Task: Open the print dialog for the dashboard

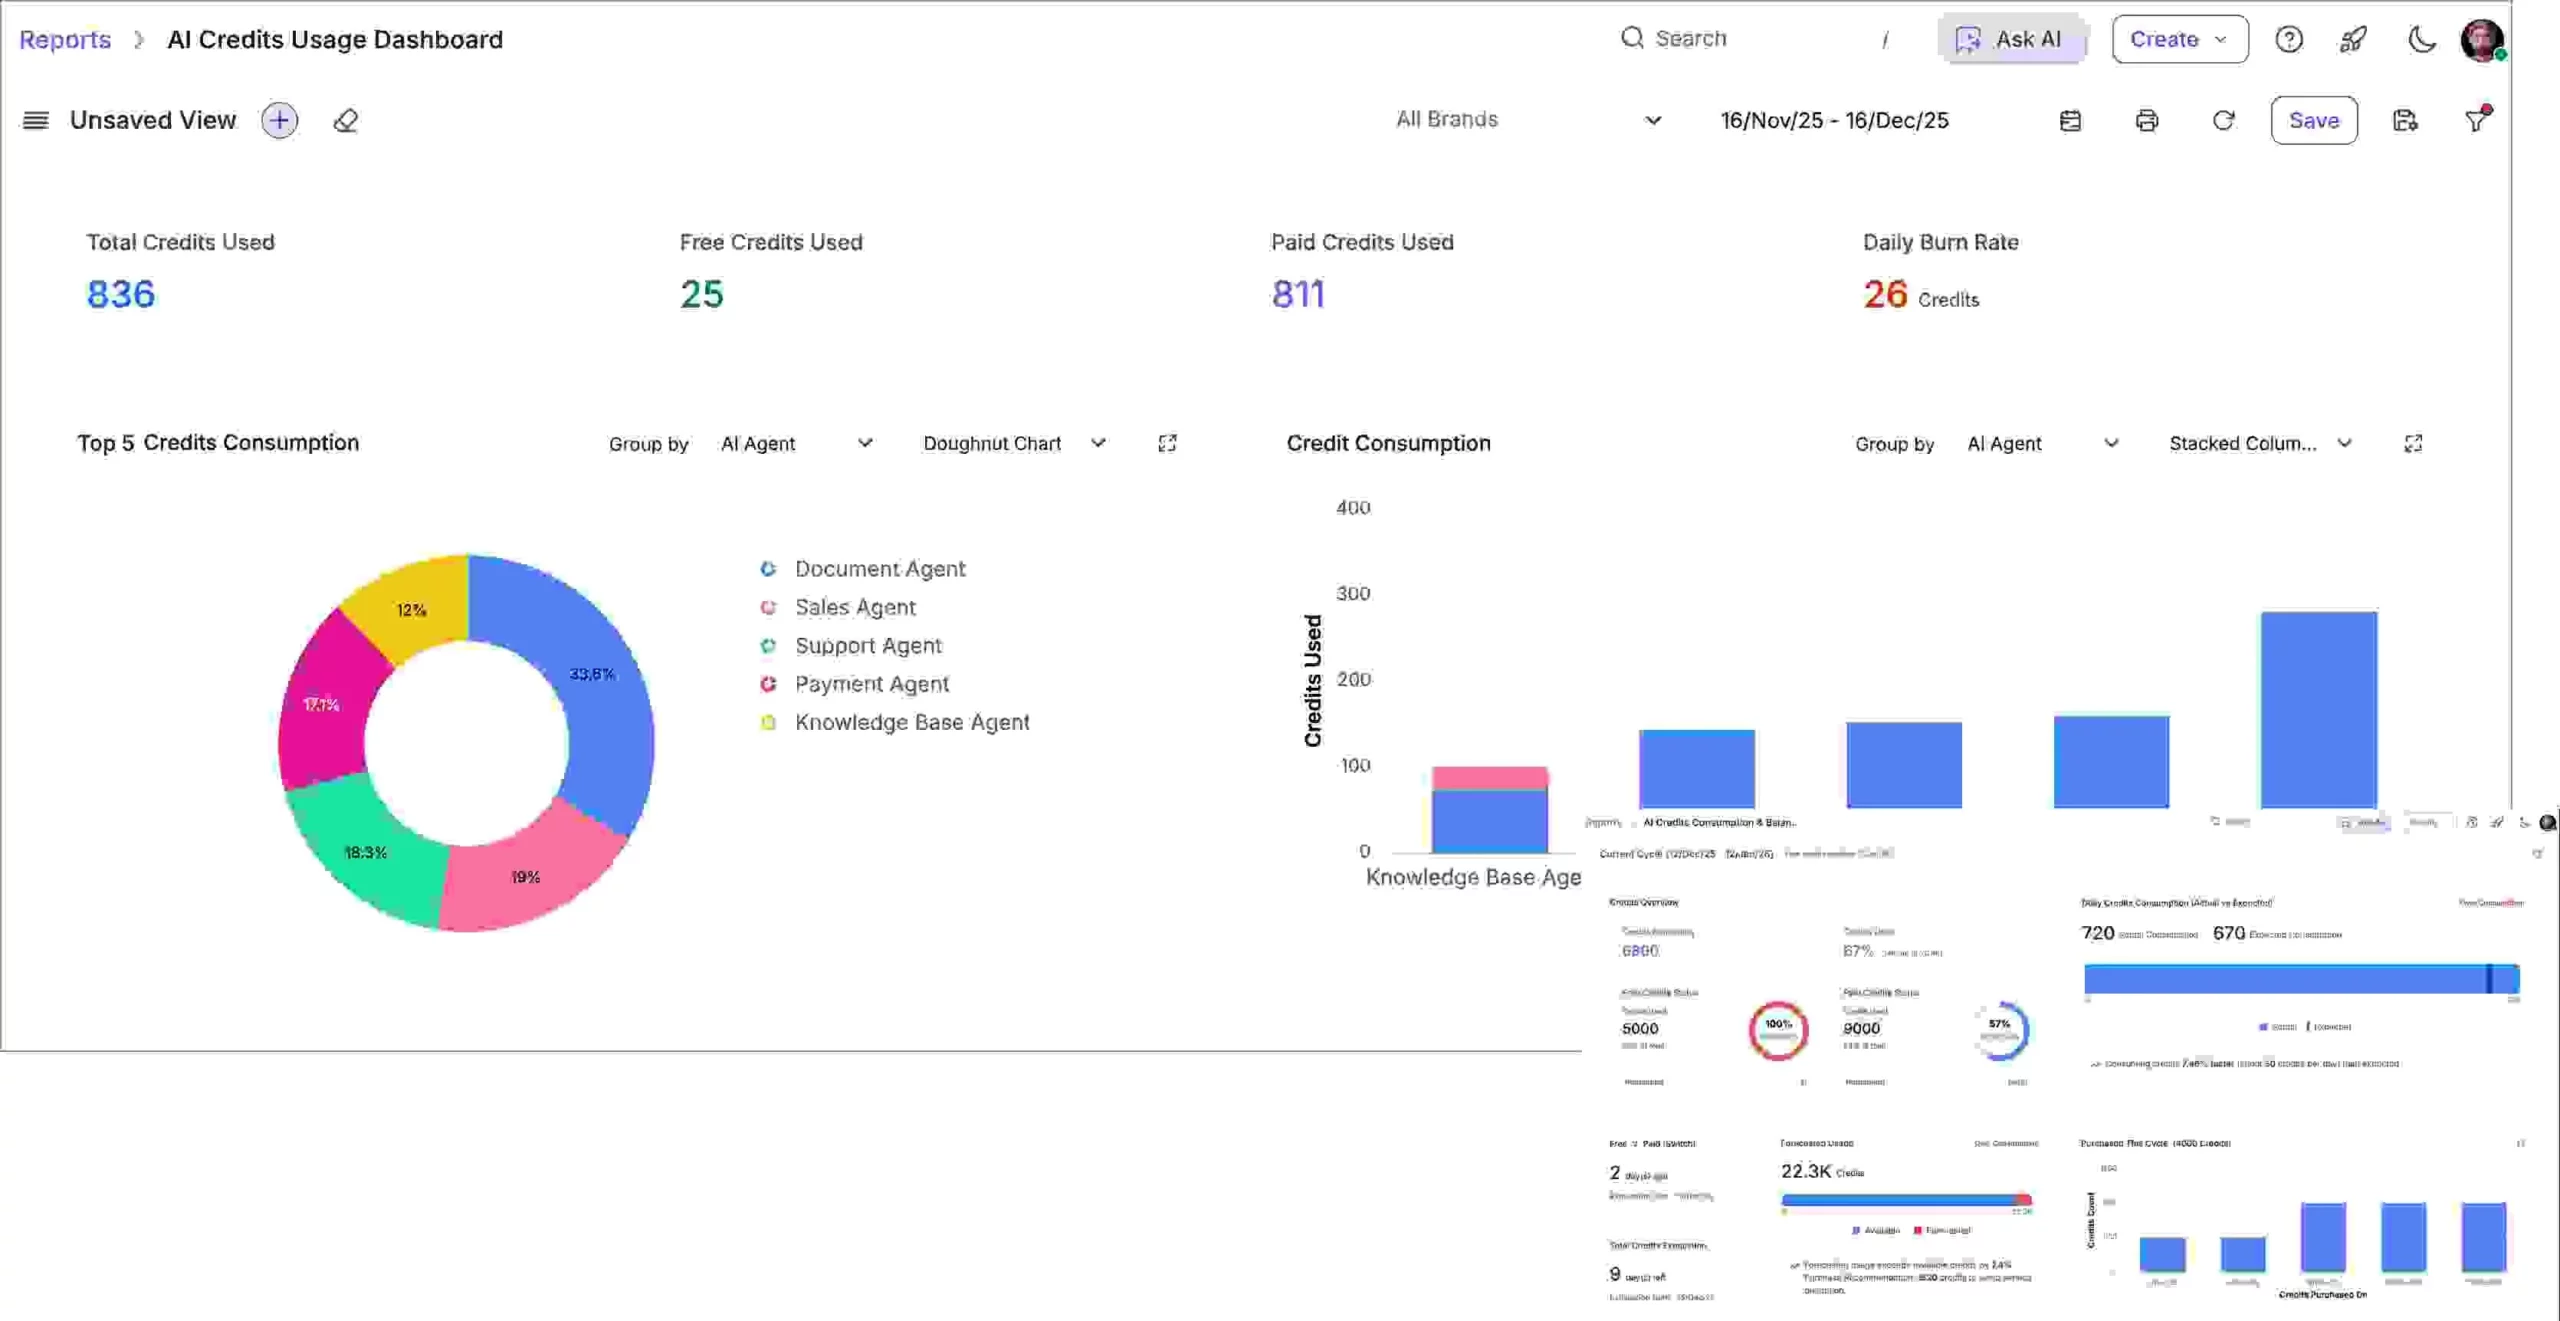Action: [2147, 120]
